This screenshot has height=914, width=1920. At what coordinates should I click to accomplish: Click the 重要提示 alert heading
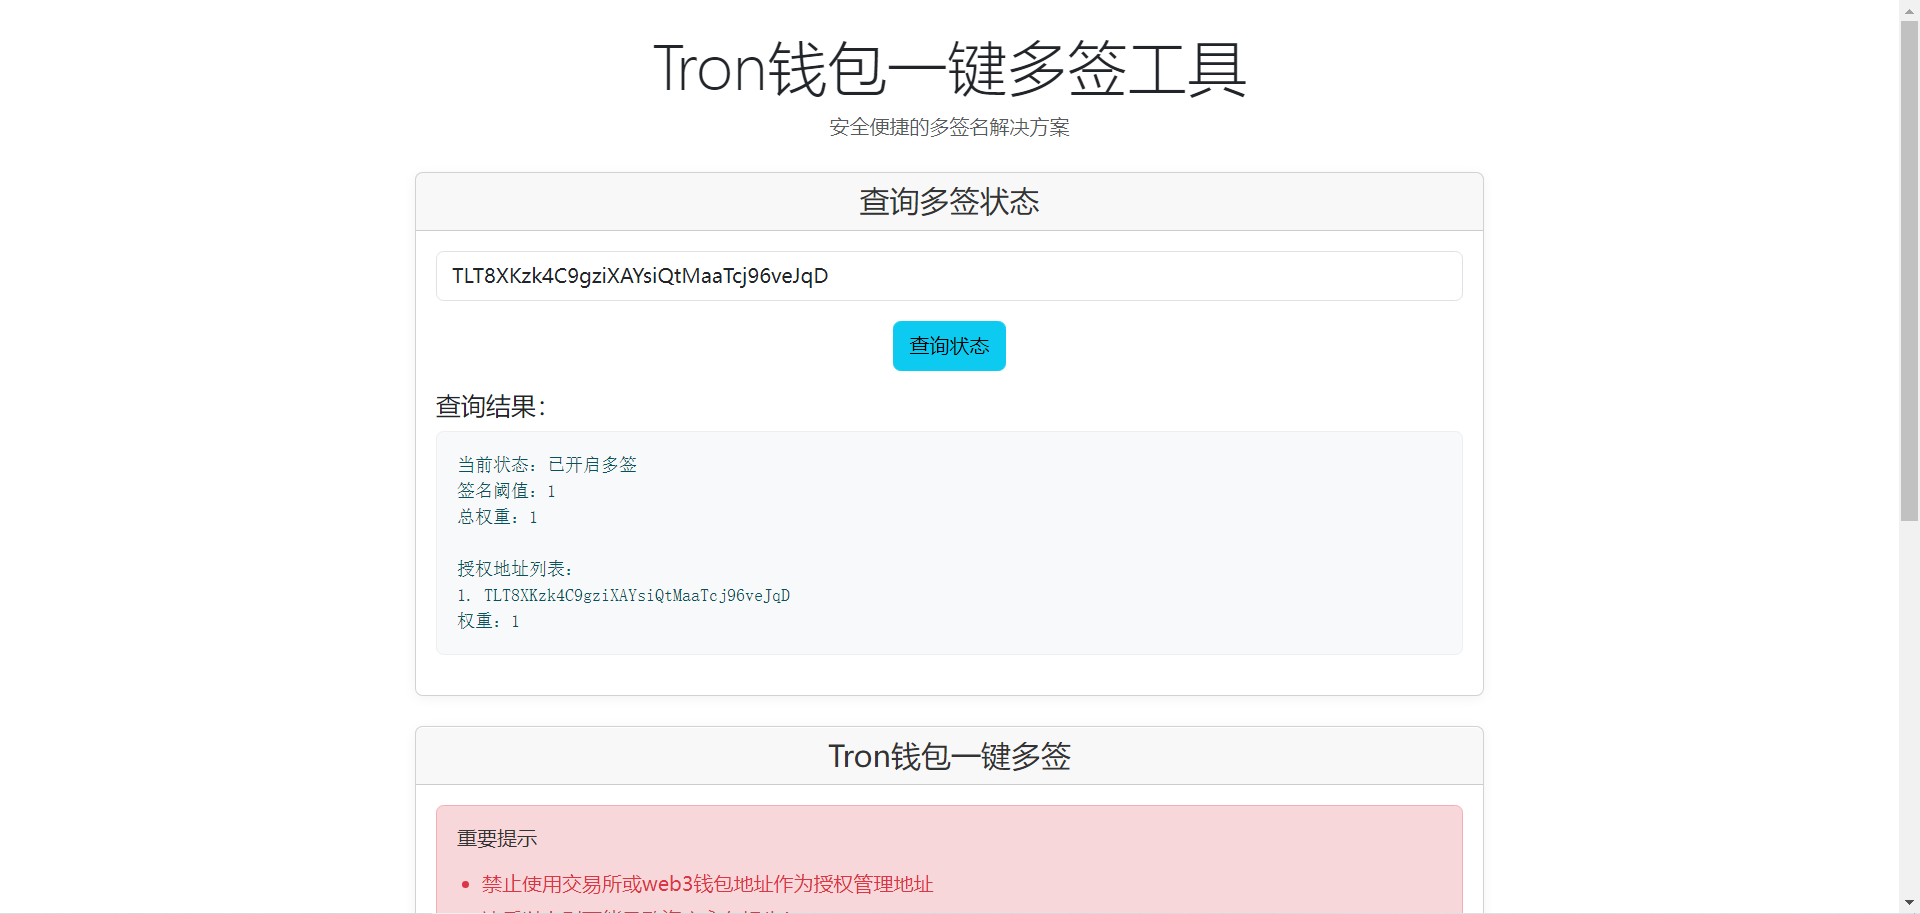coord(497,839)
